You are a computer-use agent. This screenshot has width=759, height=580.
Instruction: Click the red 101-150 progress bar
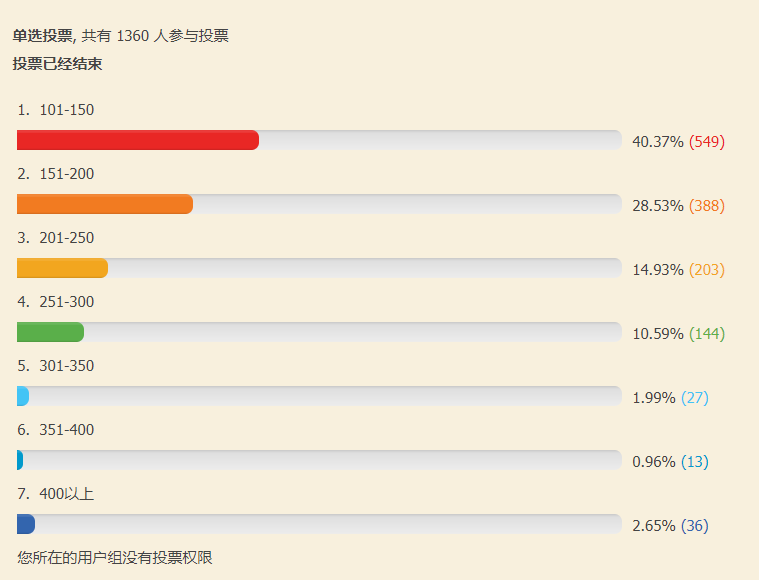pos(138,140)
